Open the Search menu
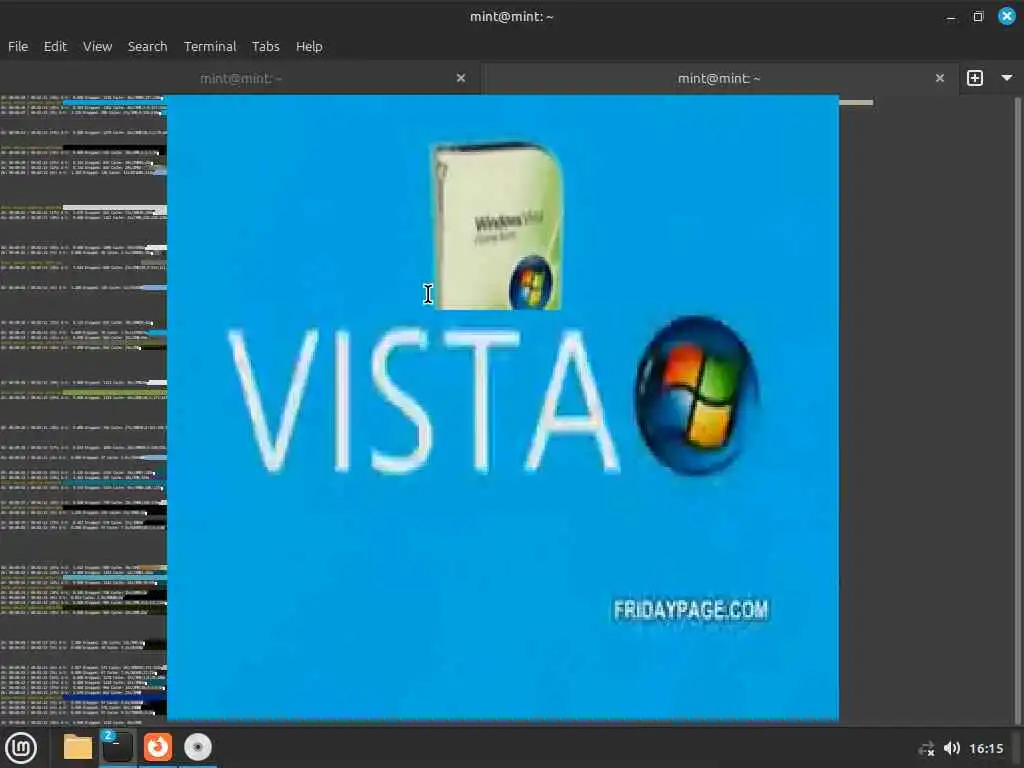This screenshot has width=1024, height=768. [x=147, y=46]
